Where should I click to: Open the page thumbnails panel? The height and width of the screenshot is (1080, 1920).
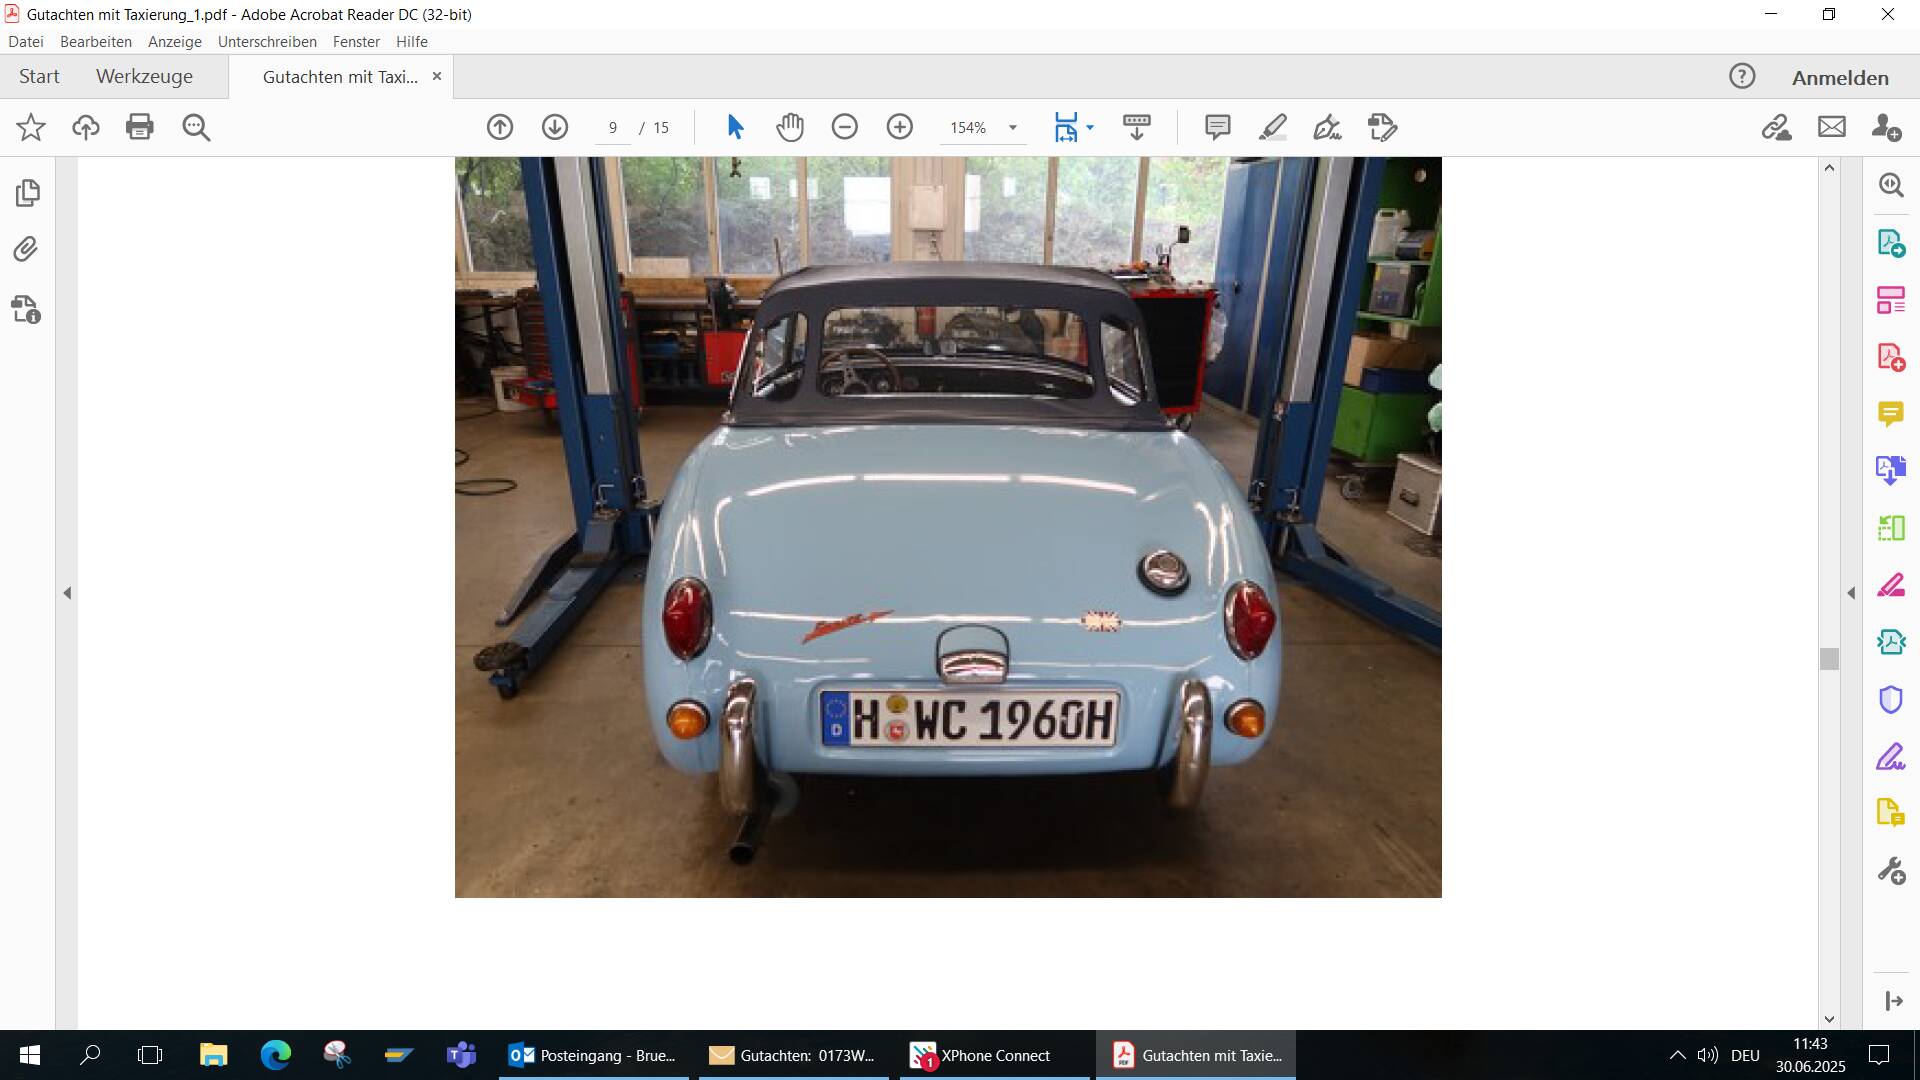pos(27,192)
